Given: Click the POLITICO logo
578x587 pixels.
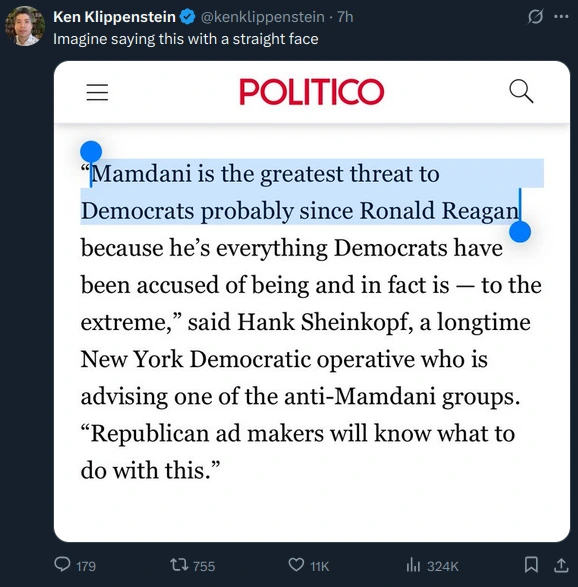Looking at the screenshot, I should pos(311,92).
